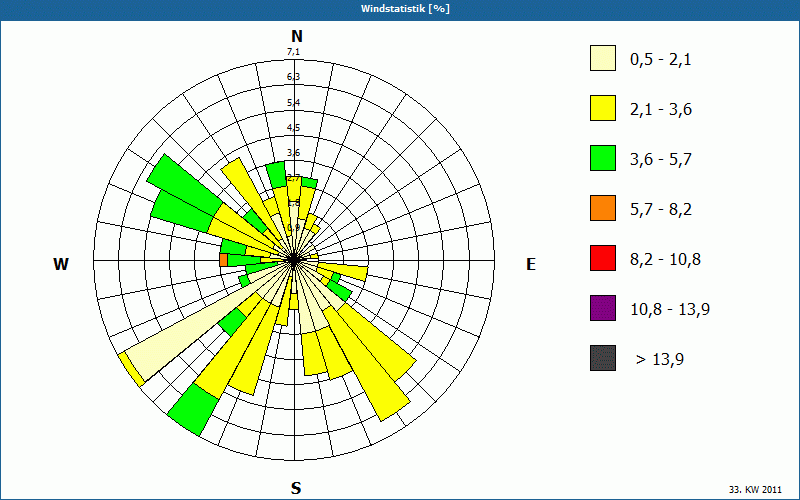800x500 pixels.
Task: Click the W compass label
Action: 61,264
